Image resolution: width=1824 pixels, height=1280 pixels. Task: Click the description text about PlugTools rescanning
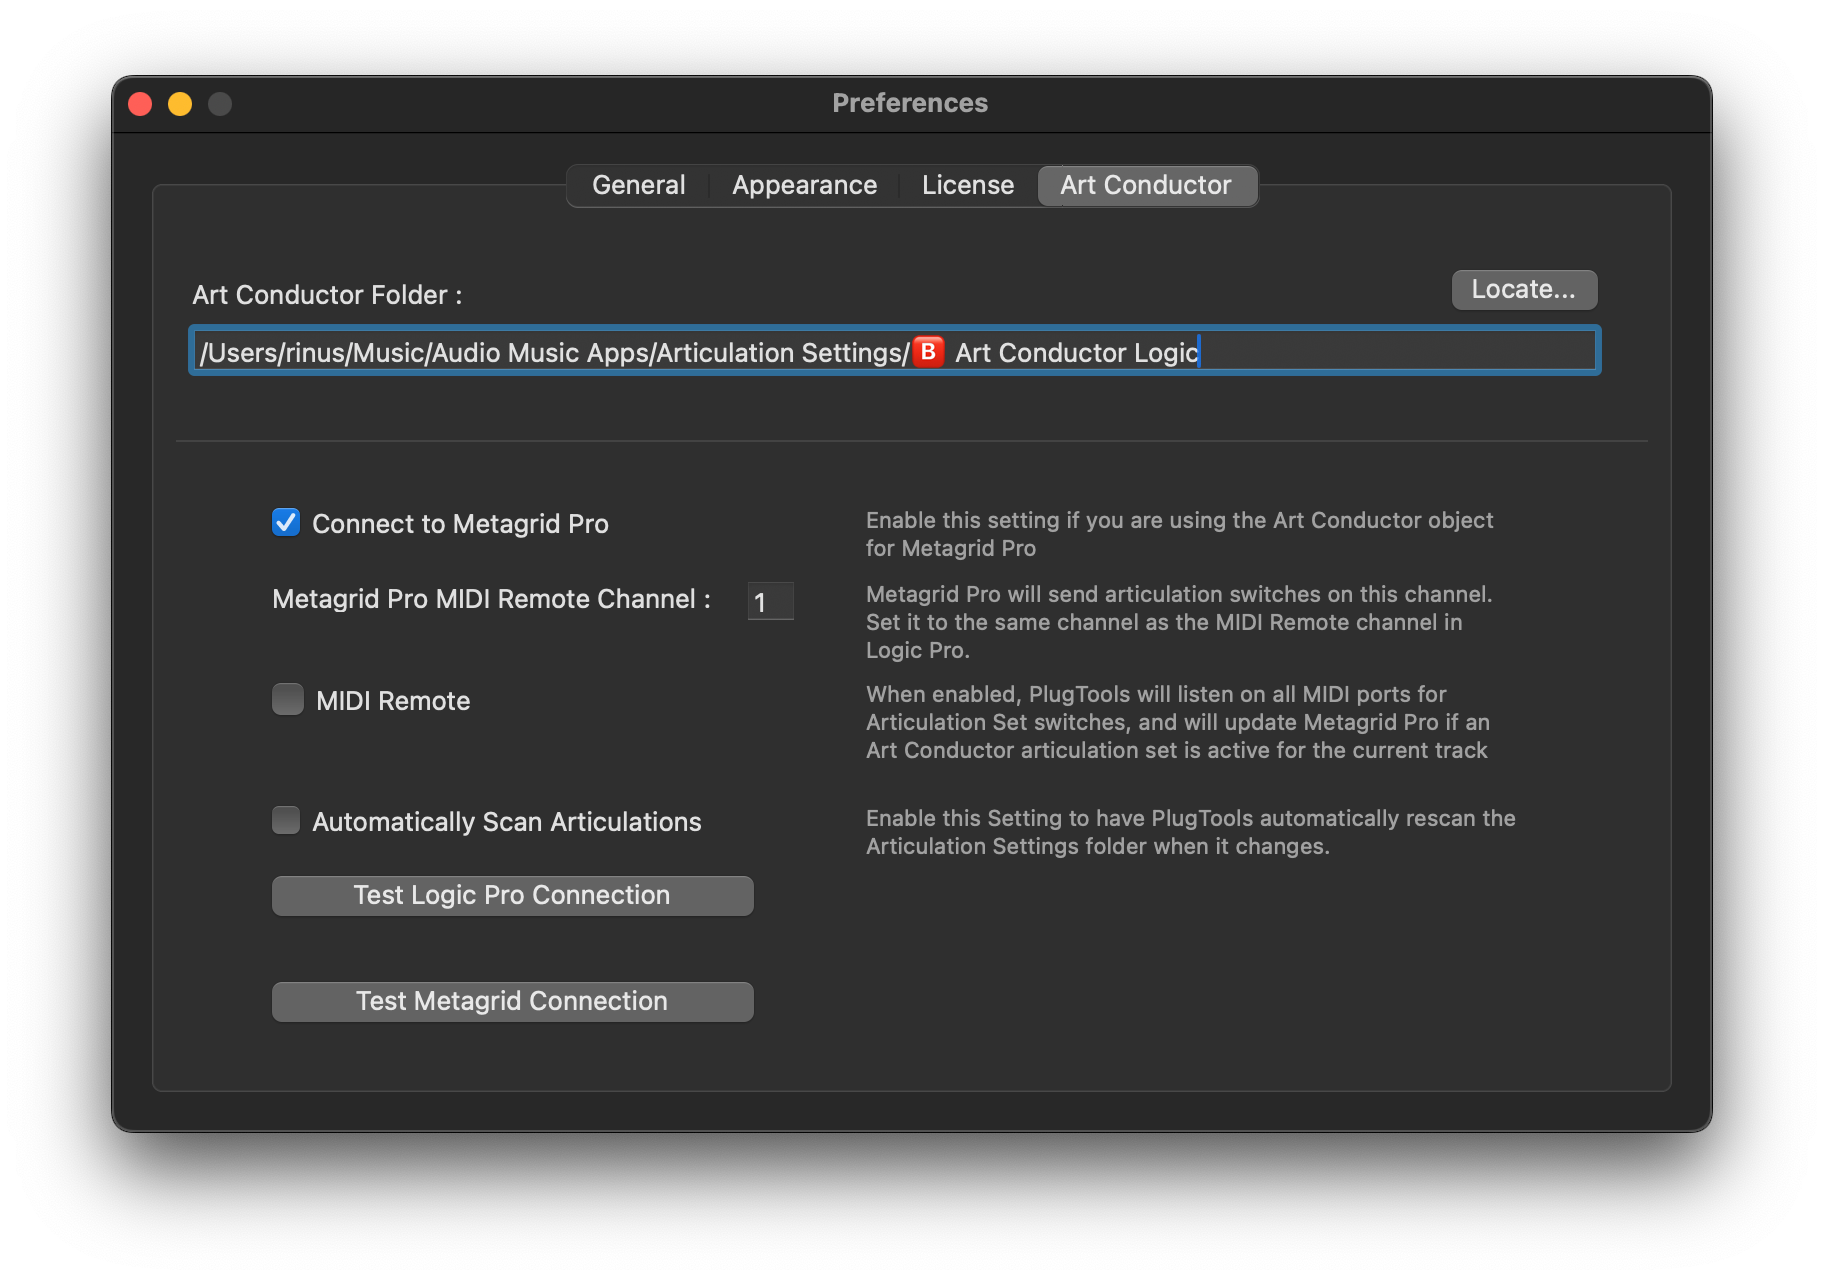[x=1190, y=832]
